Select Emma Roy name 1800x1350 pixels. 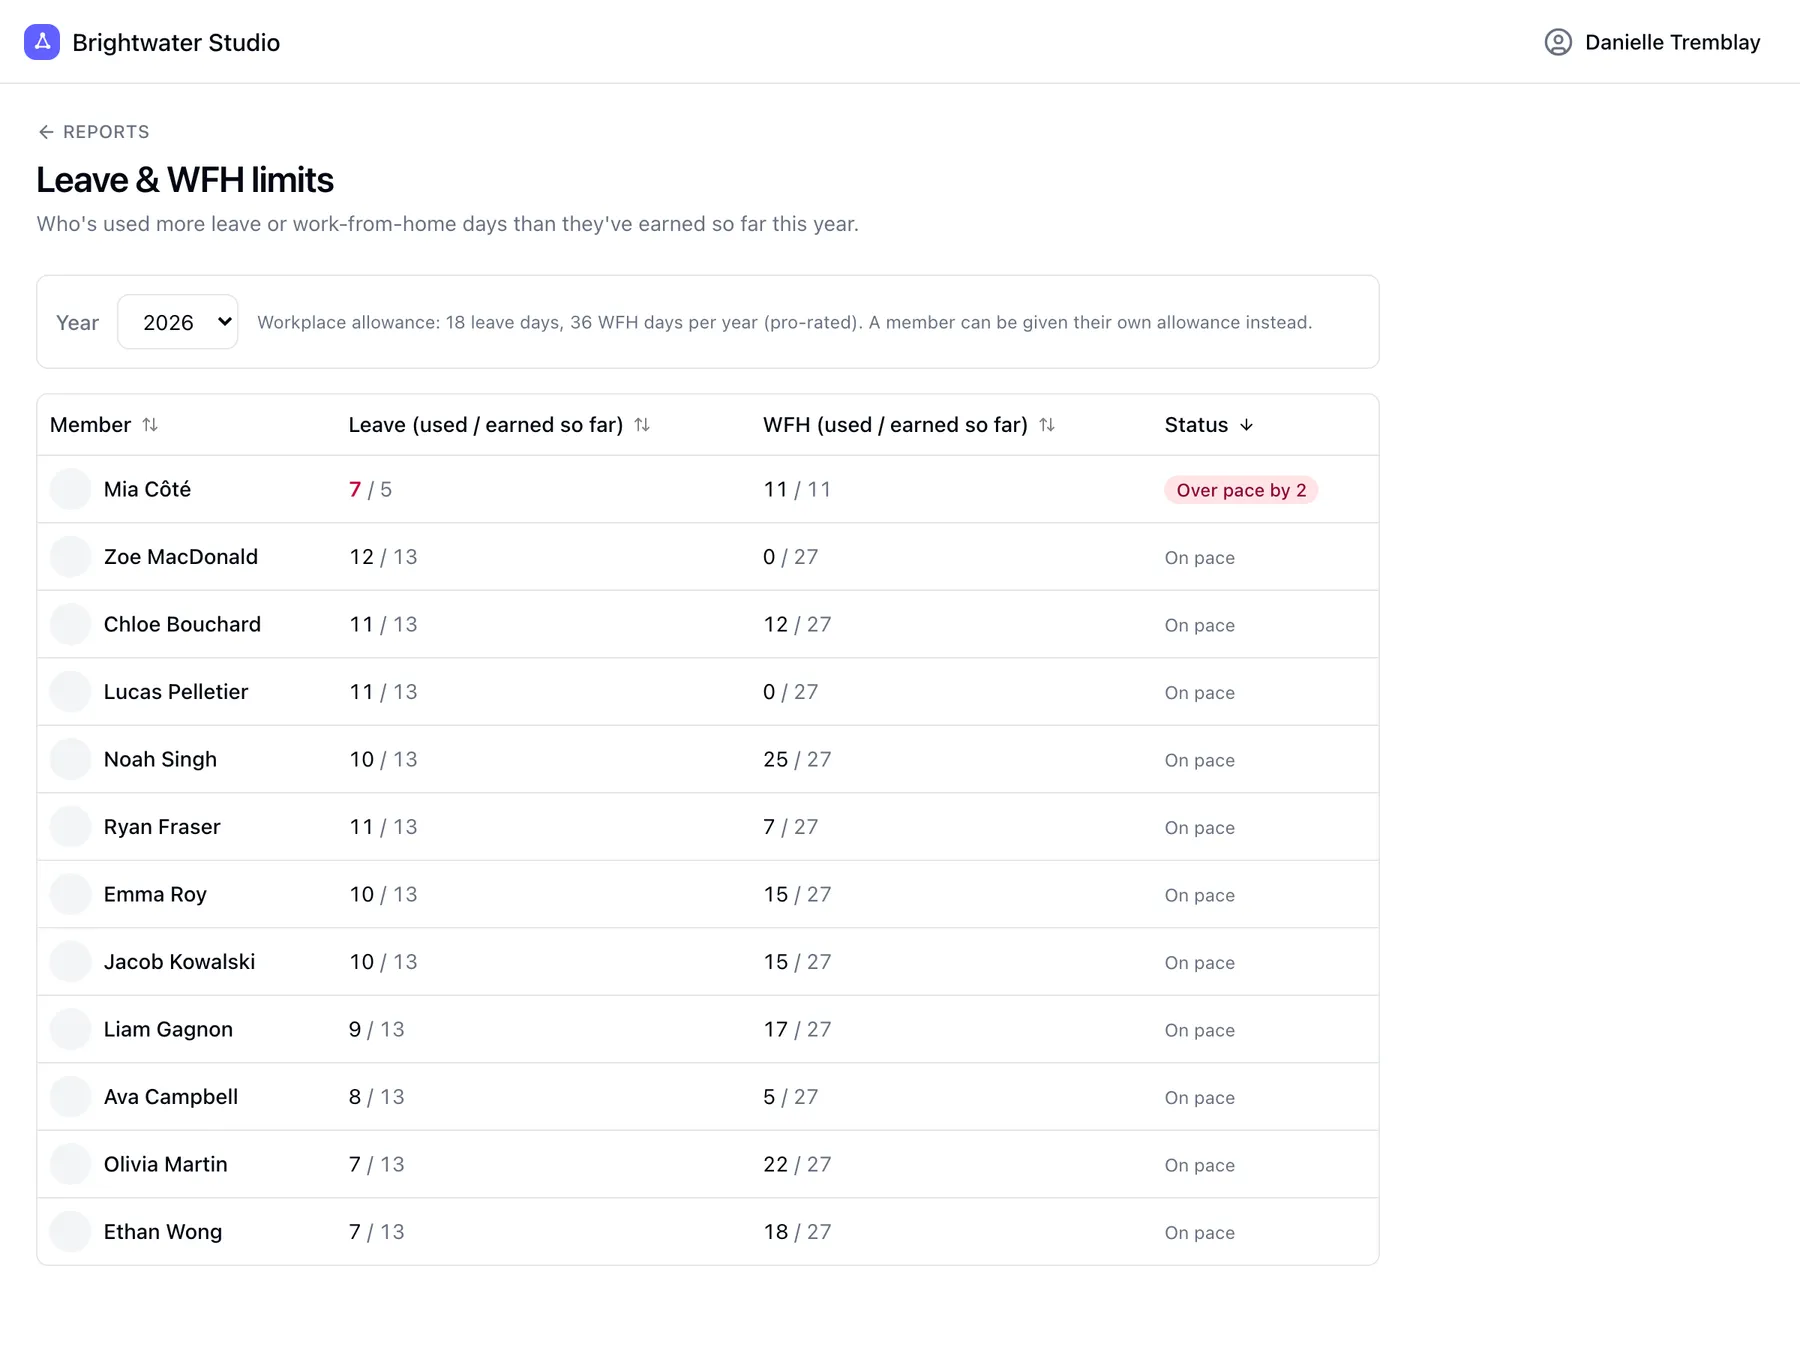155,894
